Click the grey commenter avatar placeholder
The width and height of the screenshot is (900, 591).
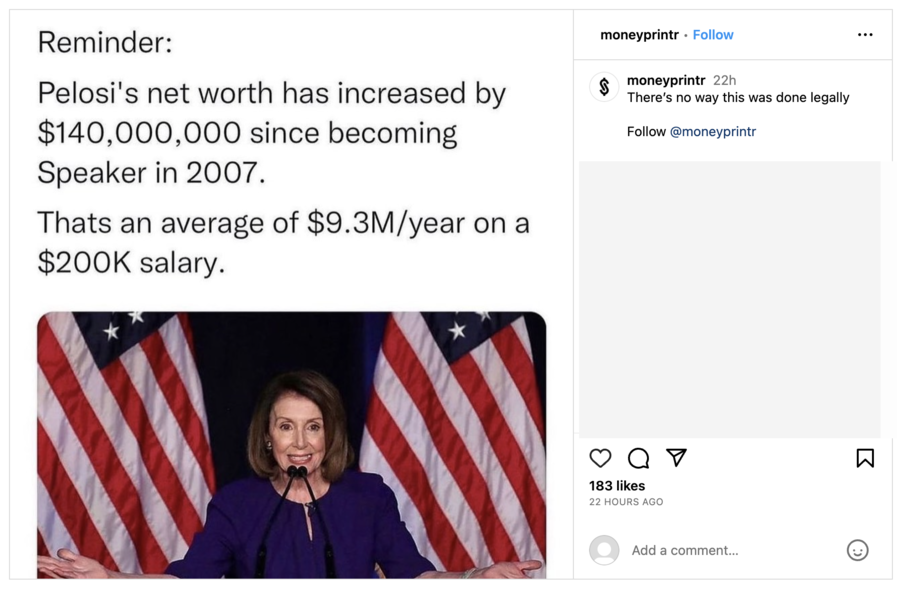604,550
